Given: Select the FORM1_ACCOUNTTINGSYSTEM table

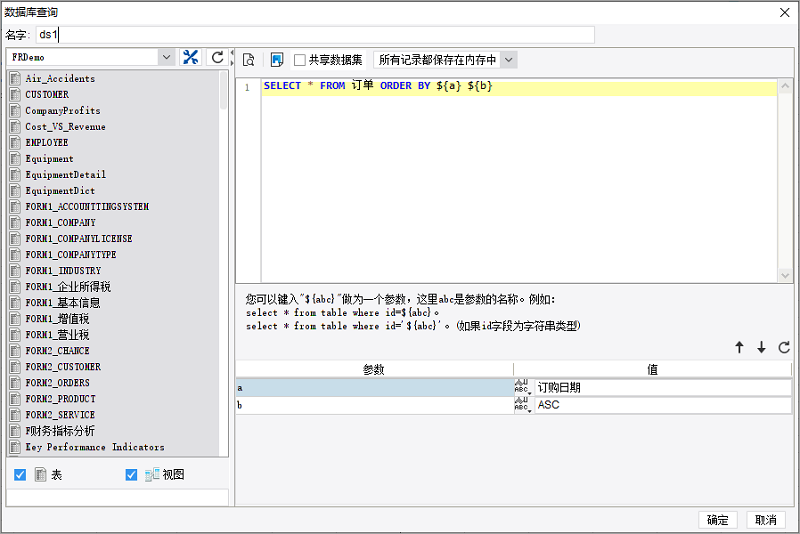Looking at the screenshot, I should click(x=87, y=207).
